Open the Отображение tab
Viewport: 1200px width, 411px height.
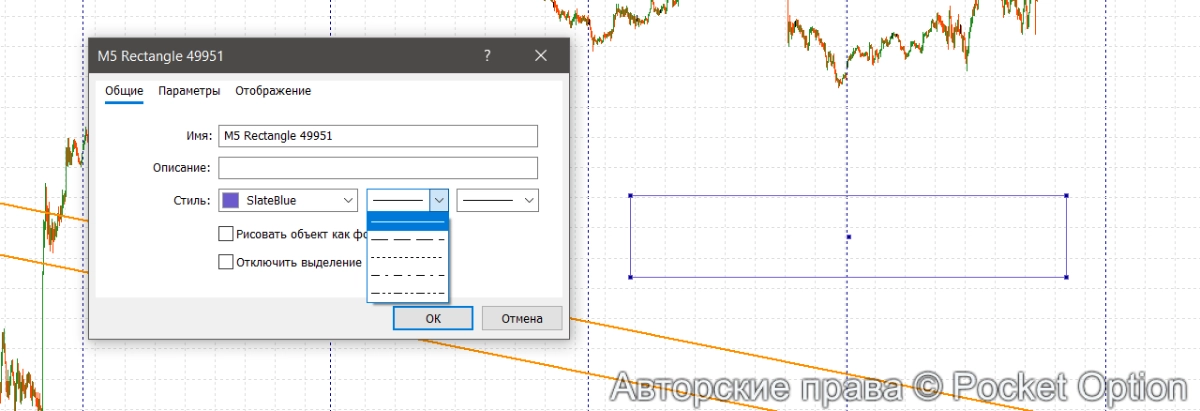273,91
